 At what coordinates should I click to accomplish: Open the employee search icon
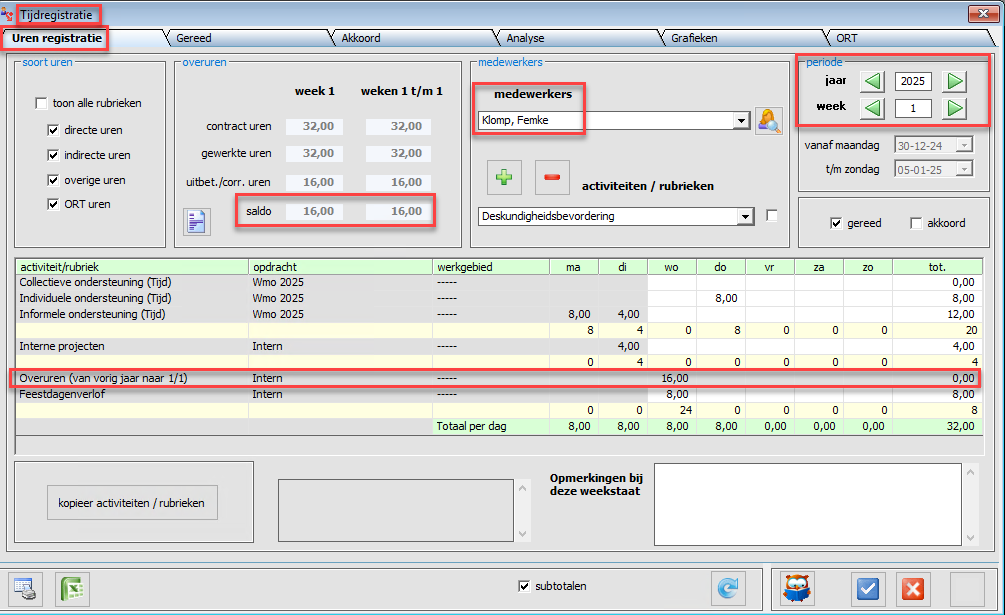click(768, 120)
